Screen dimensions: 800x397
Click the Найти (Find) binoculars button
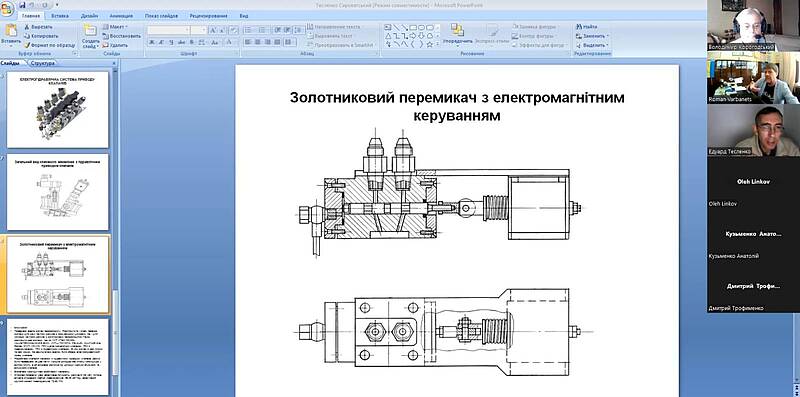586,27
